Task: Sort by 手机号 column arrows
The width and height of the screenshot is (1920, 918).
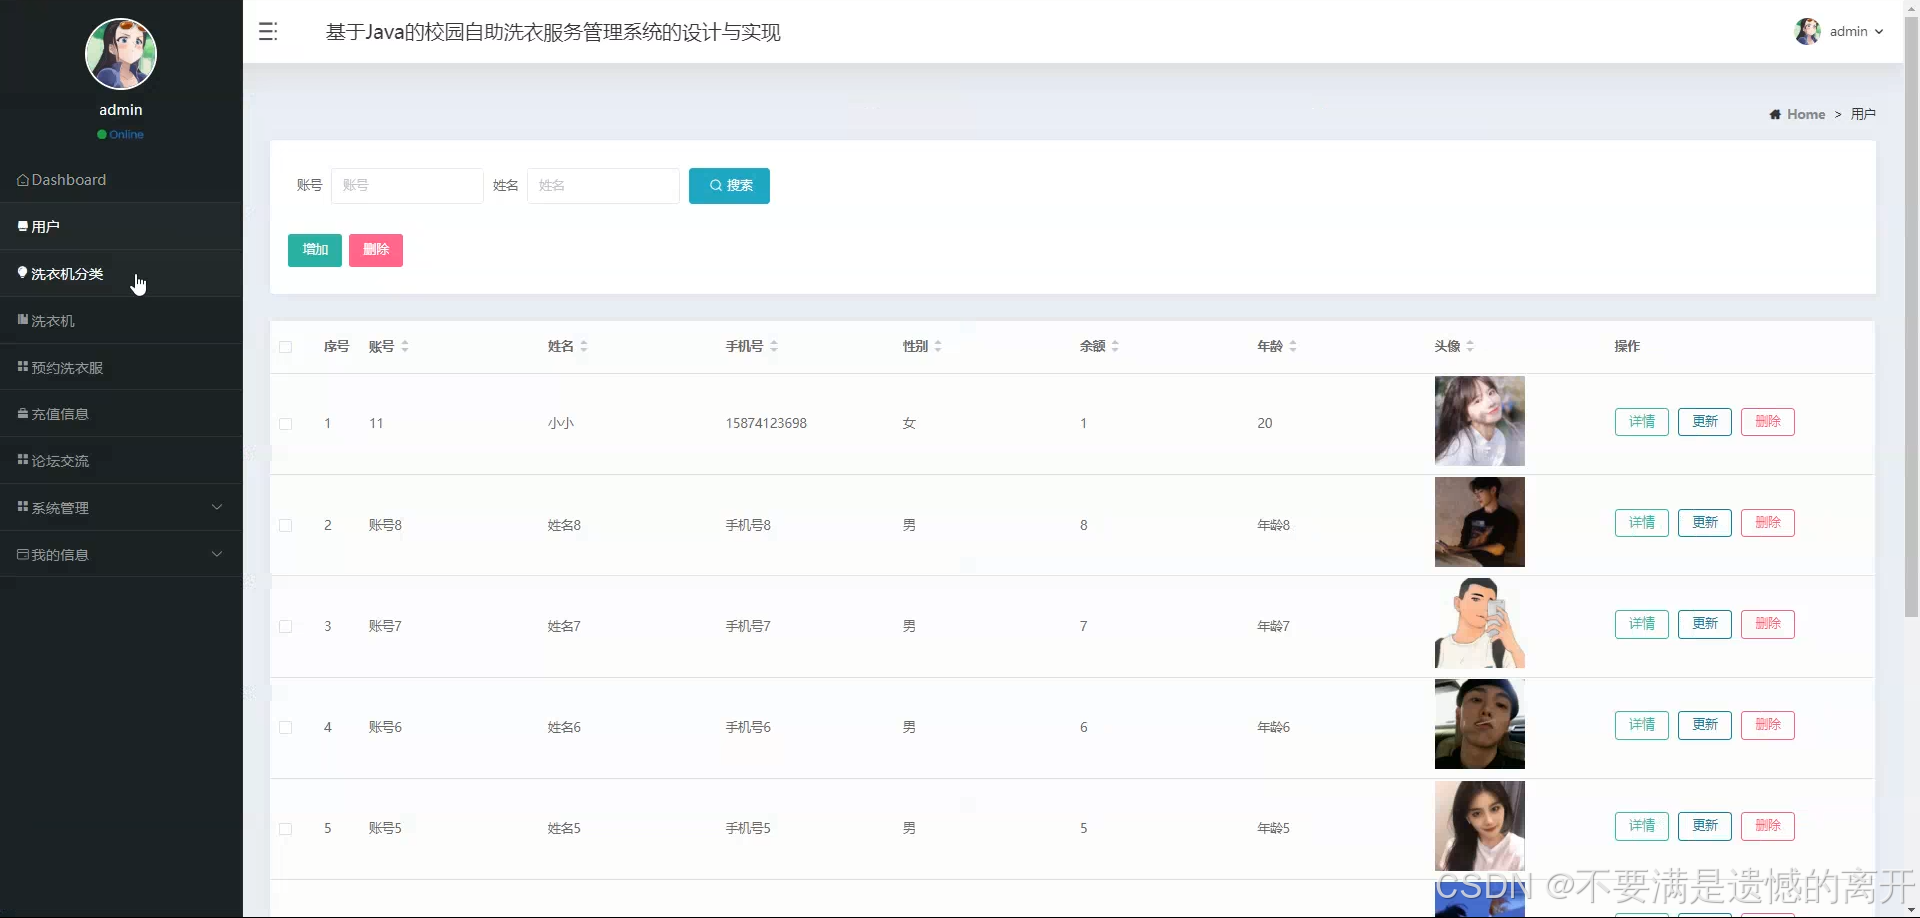Action: (x=774, y=347)
